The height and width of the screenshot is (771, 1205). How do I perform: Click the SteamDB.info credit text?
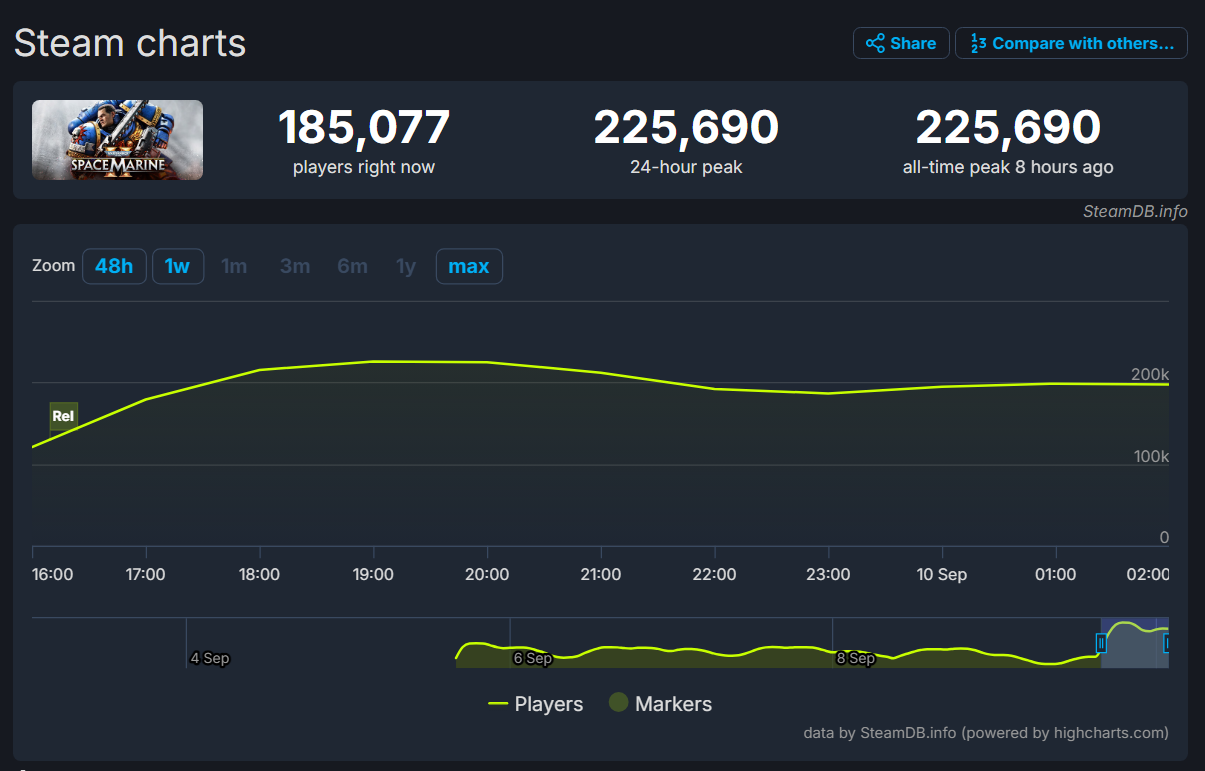(1135, 211)
